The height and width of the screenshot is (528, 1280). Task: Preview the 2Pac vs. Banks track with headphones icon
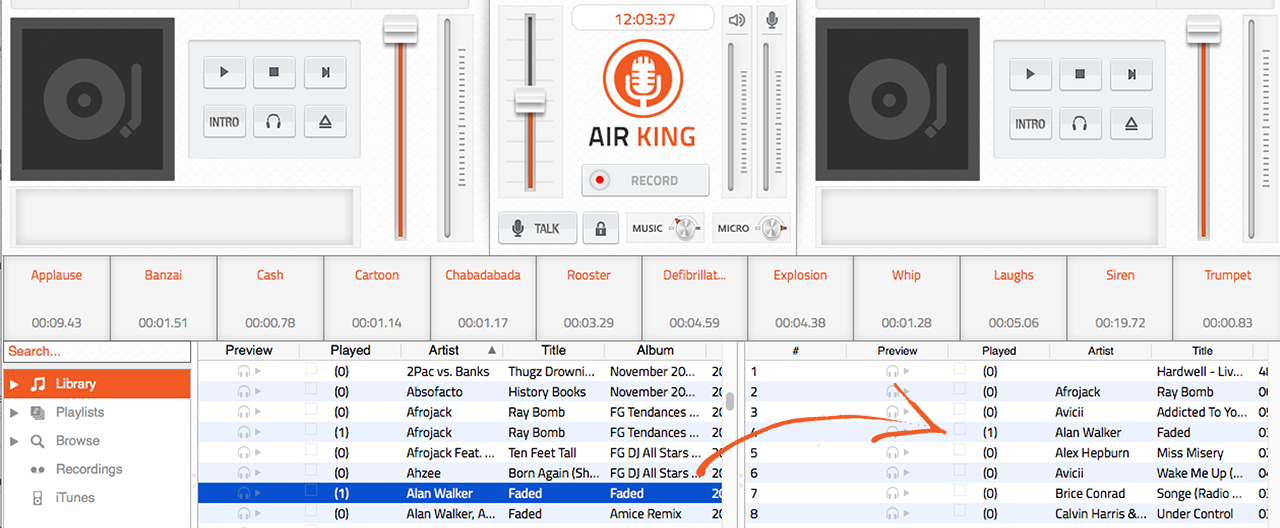coord(243,371)
